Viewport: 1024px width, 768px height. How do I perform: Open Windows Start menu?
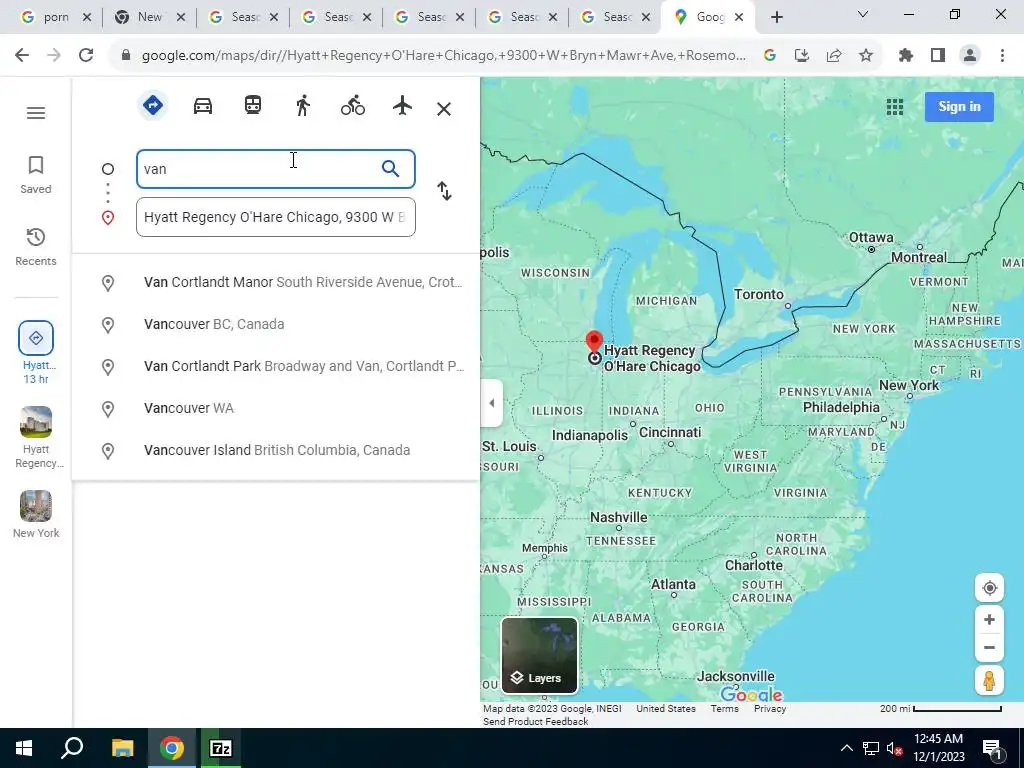(x=24, y=748)
